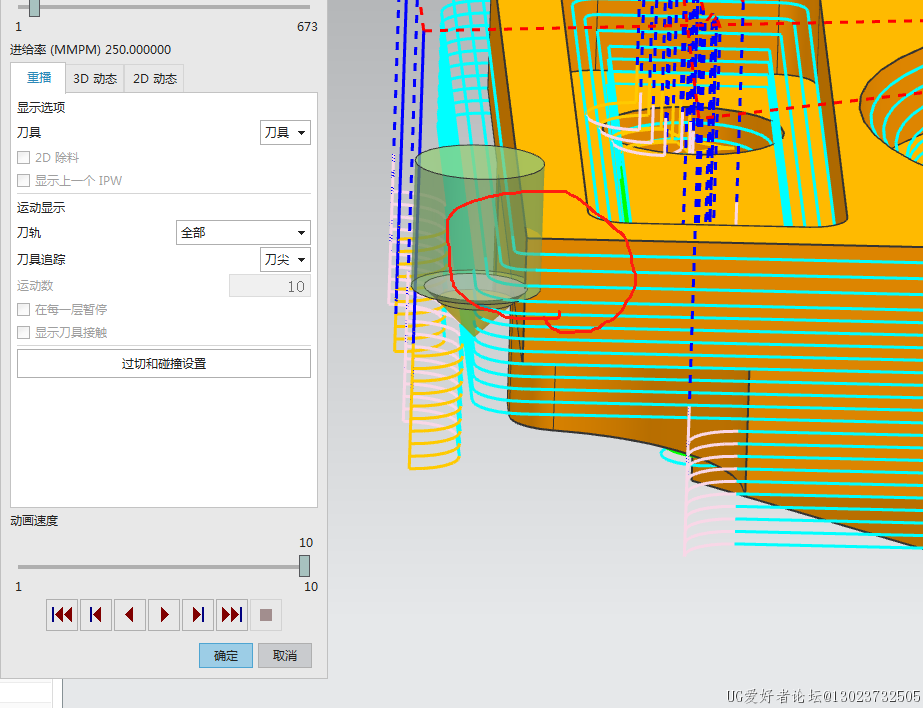Open the 刀具追踪 dropdown showing 刀尖
The image size is (923, 708).
(x=285, y=260)
